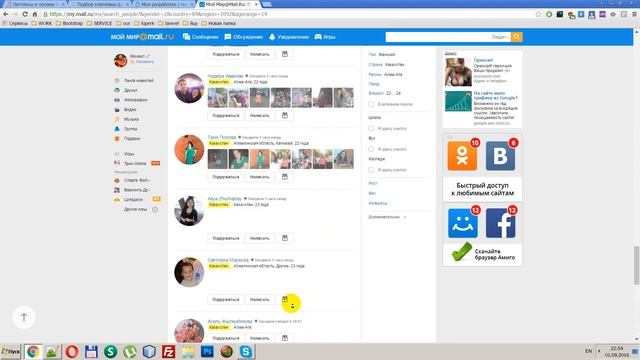Open Фотографии in the left sidebar
Viewport: 640px width, 360px height.
131,100
